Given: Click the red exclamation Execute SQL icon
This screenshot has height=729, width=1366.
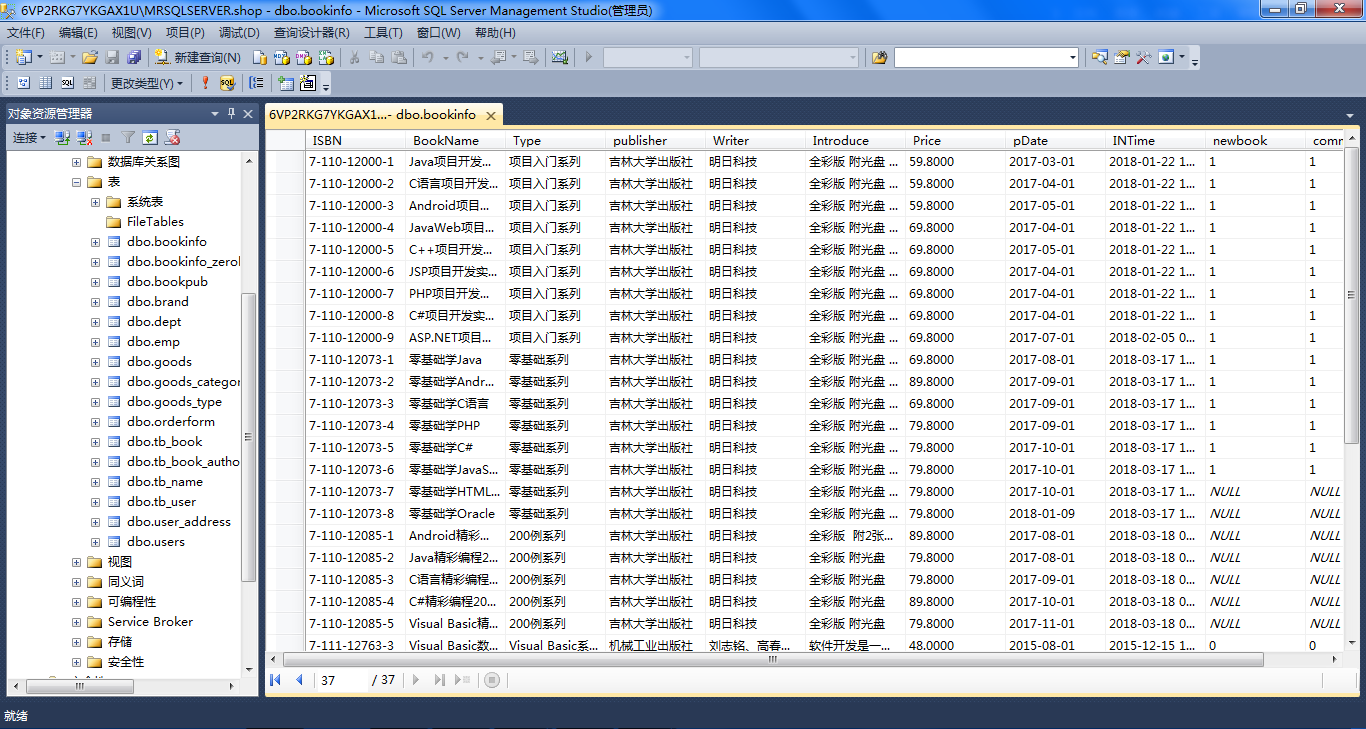Looking at the screenshot, I should click(206, 83).
